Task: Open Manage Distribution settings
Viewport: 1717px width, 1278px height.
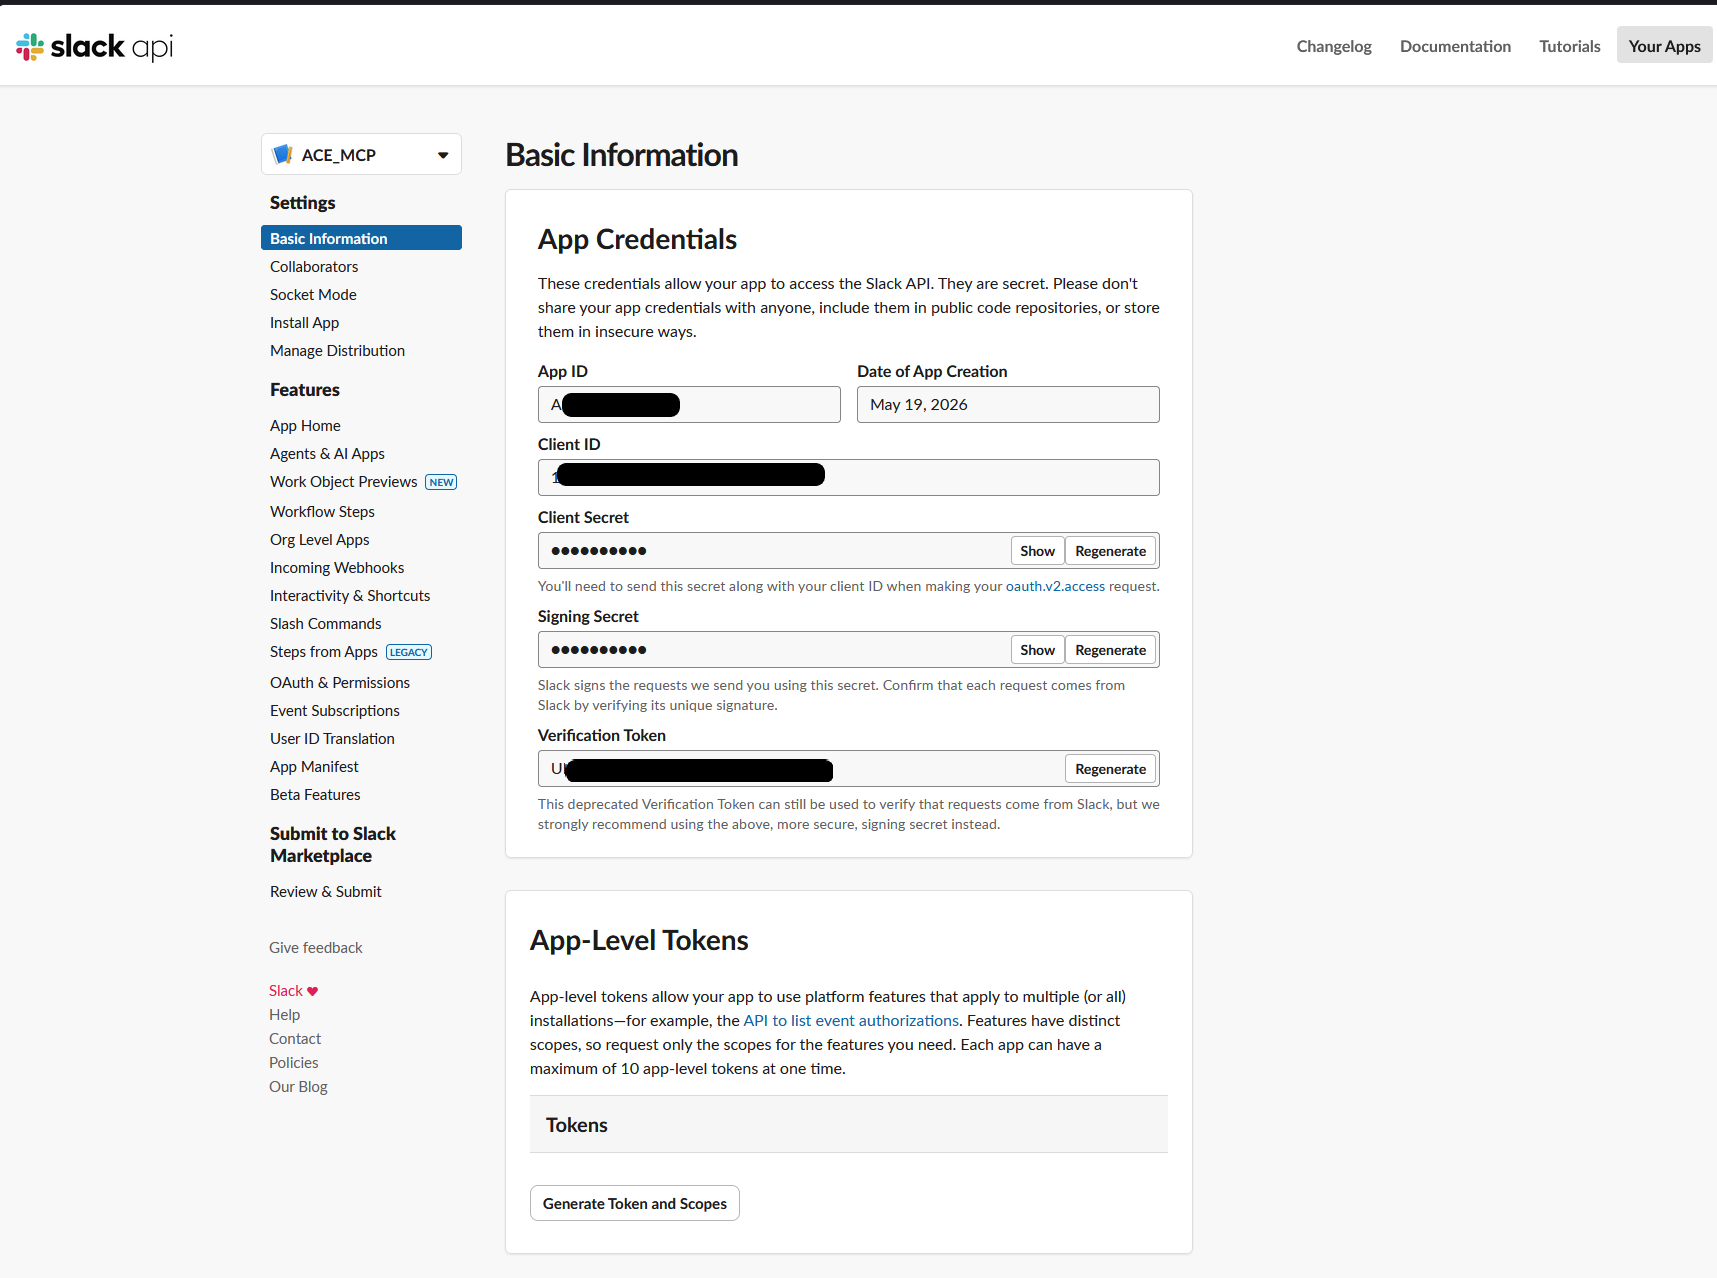Action: click(x=337, y=350)
